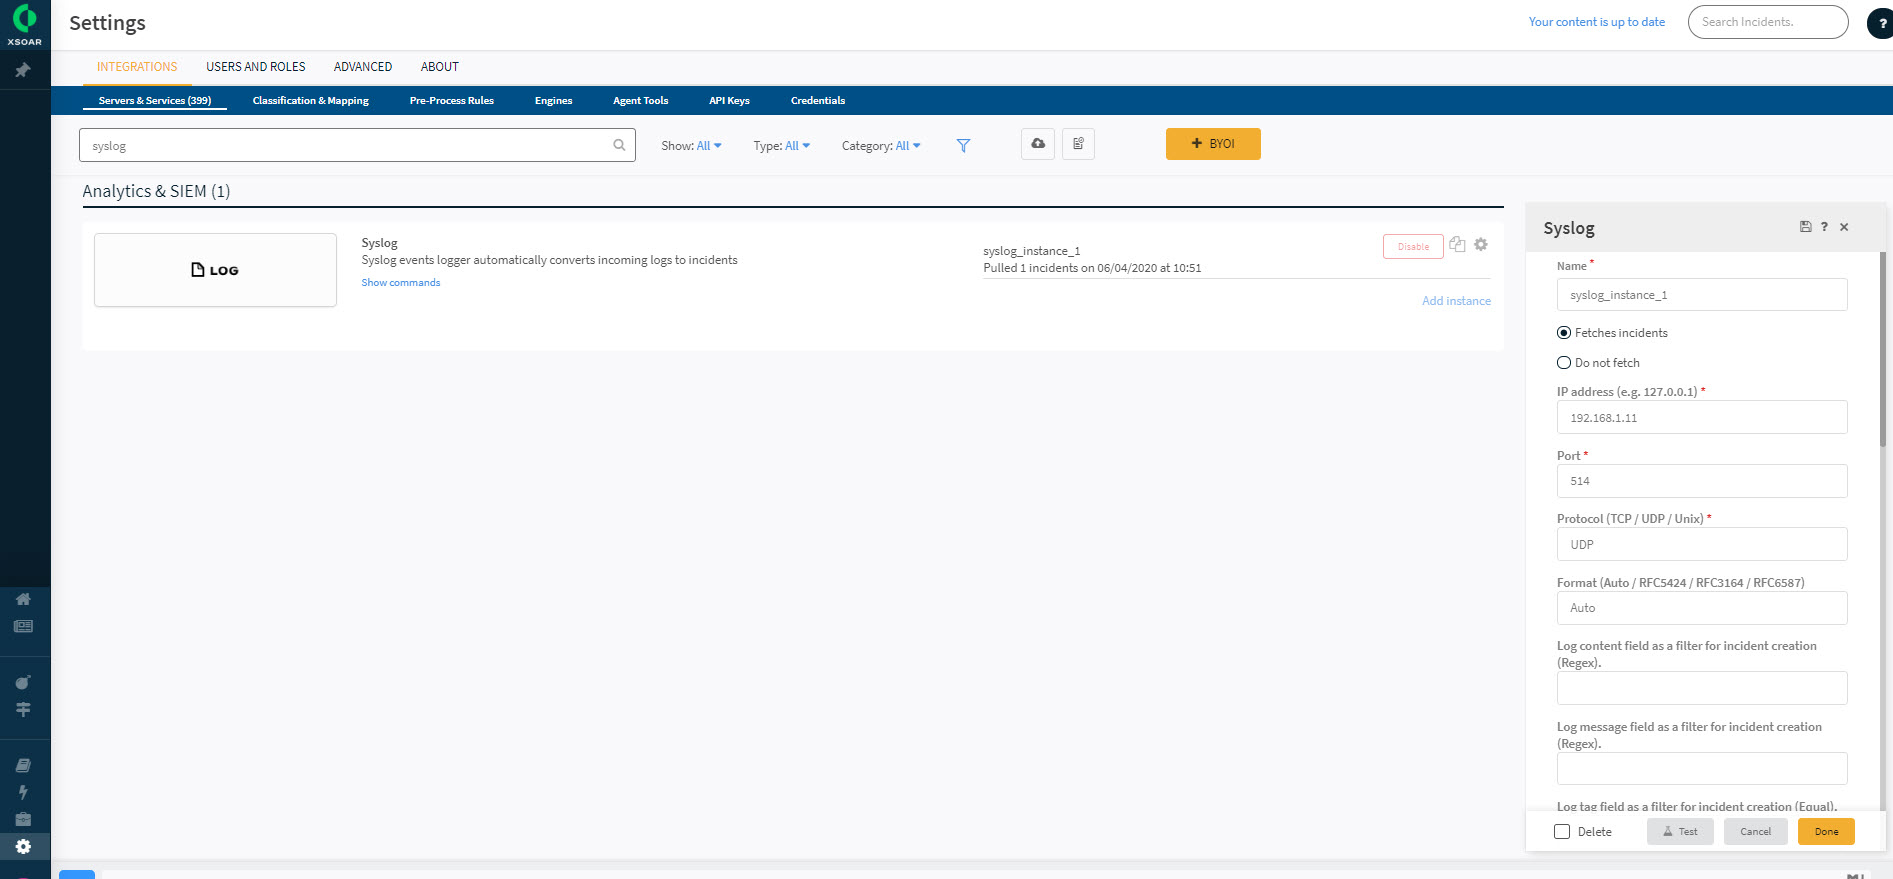
Task: Click the Show commands link
Action: coord(401,283)
